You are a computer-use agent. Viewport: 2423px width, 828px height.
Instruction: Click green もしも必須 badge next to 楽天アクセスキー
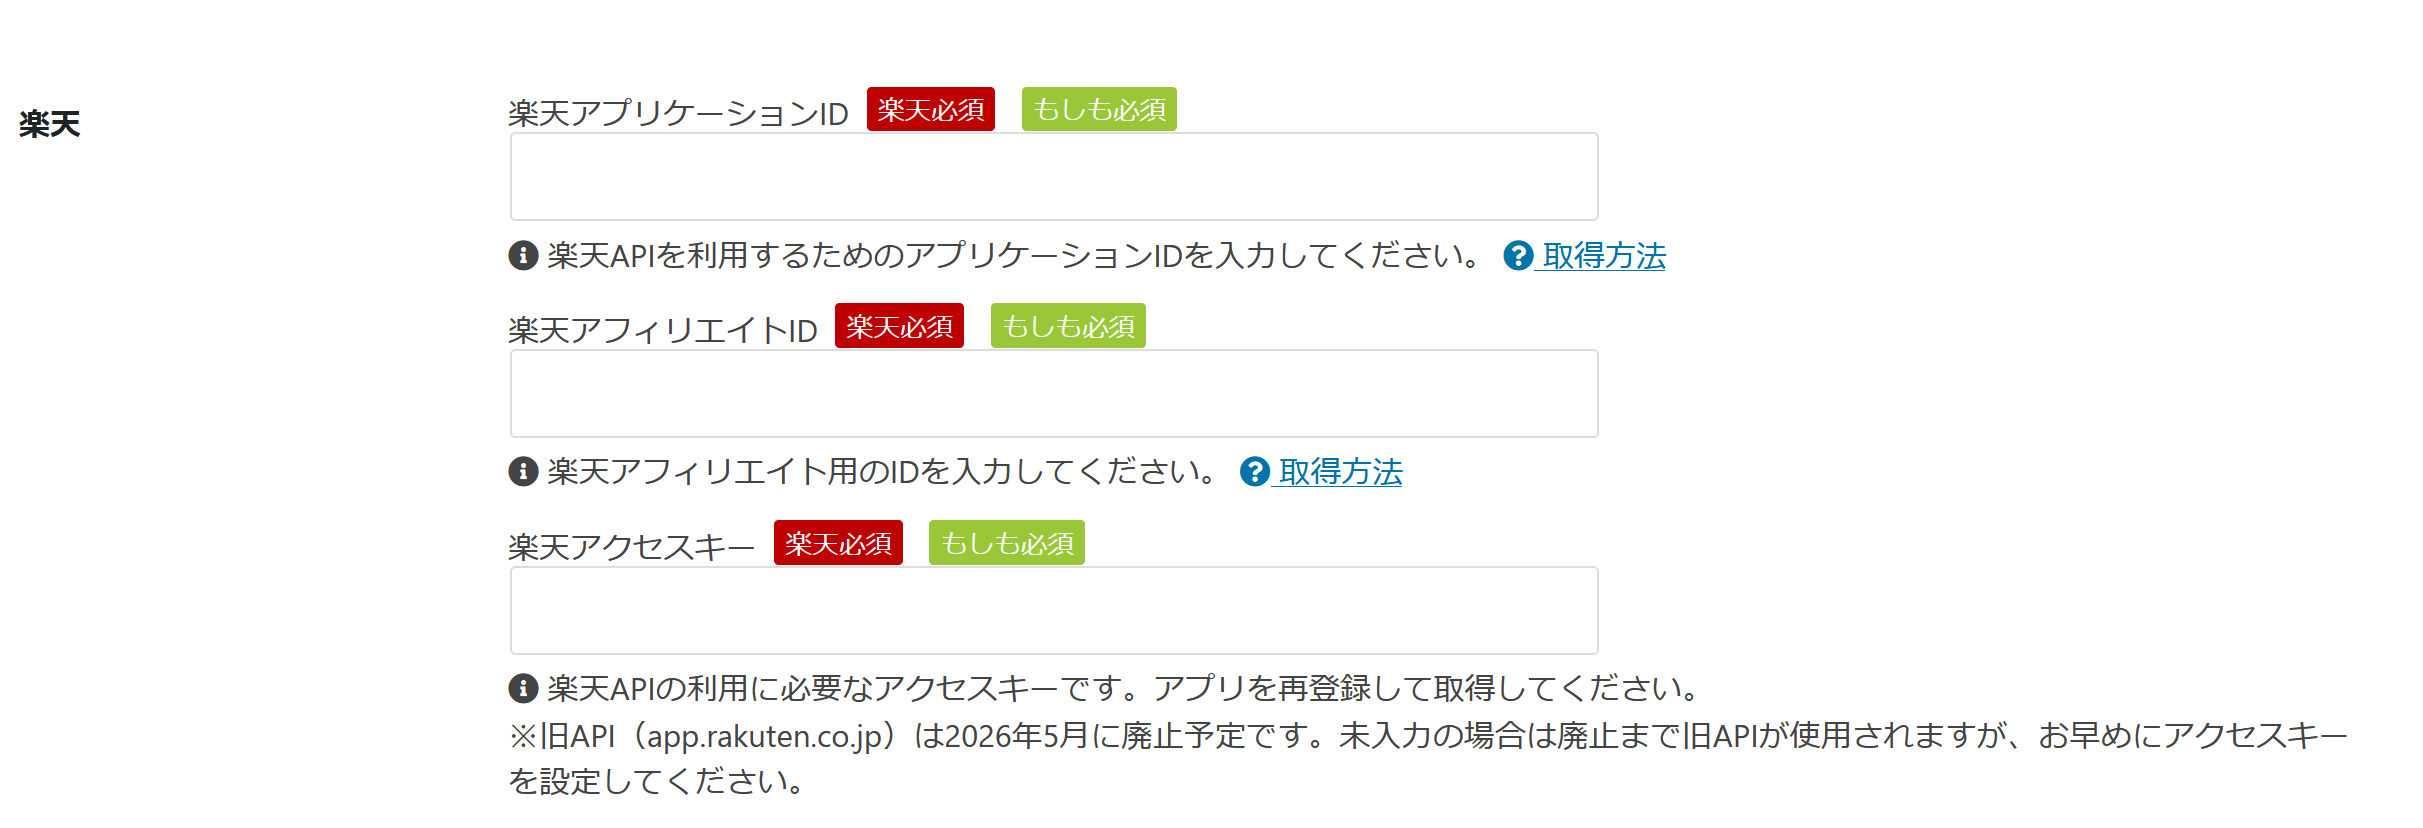point(1007,543)
